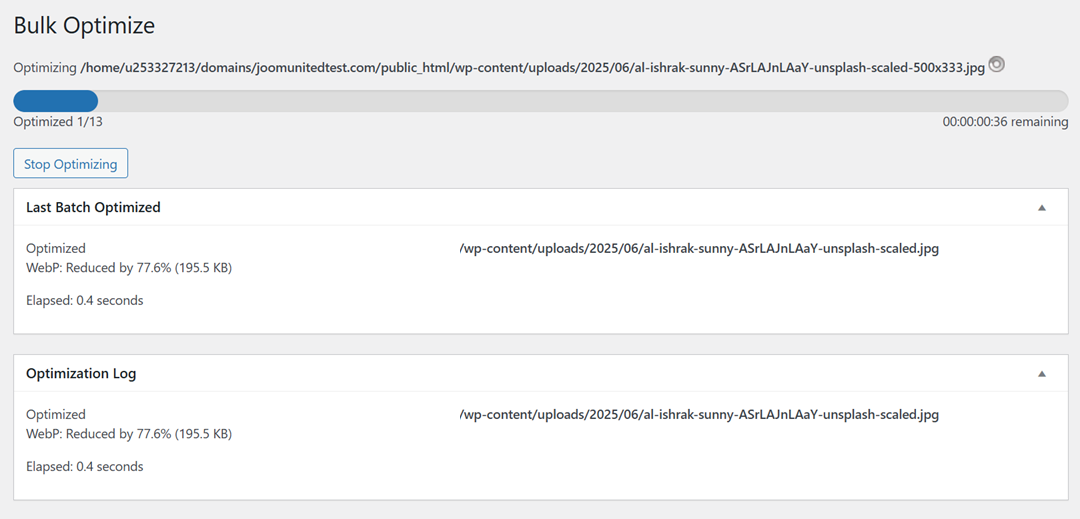The height and width of the screenshot is (519, 1080).
Task: Click the 00:00:00:36 remaining time label
Action: click(x=1005, y=122)
